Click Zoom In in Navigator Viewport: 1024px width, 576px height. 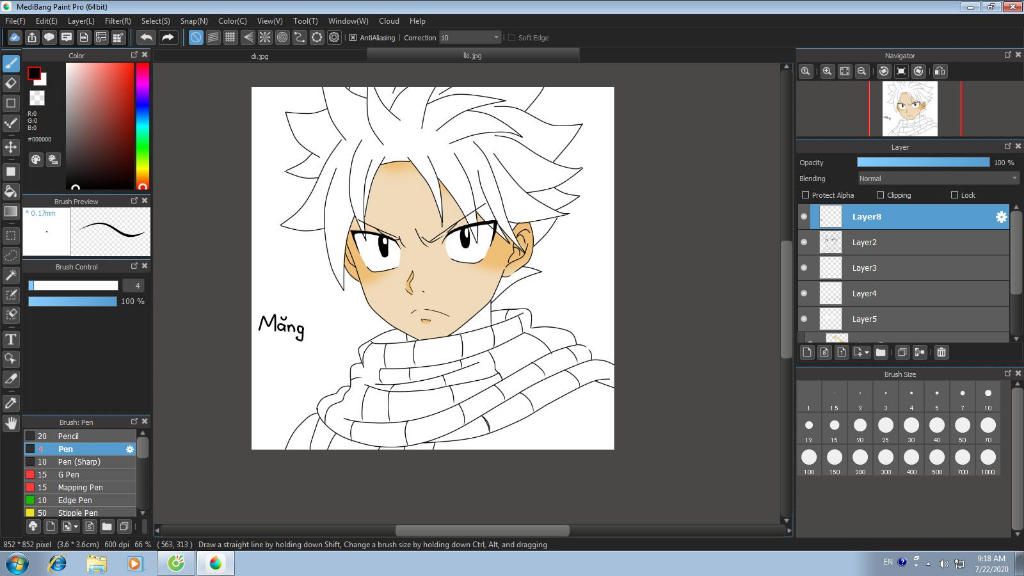[x=827, y=71]
